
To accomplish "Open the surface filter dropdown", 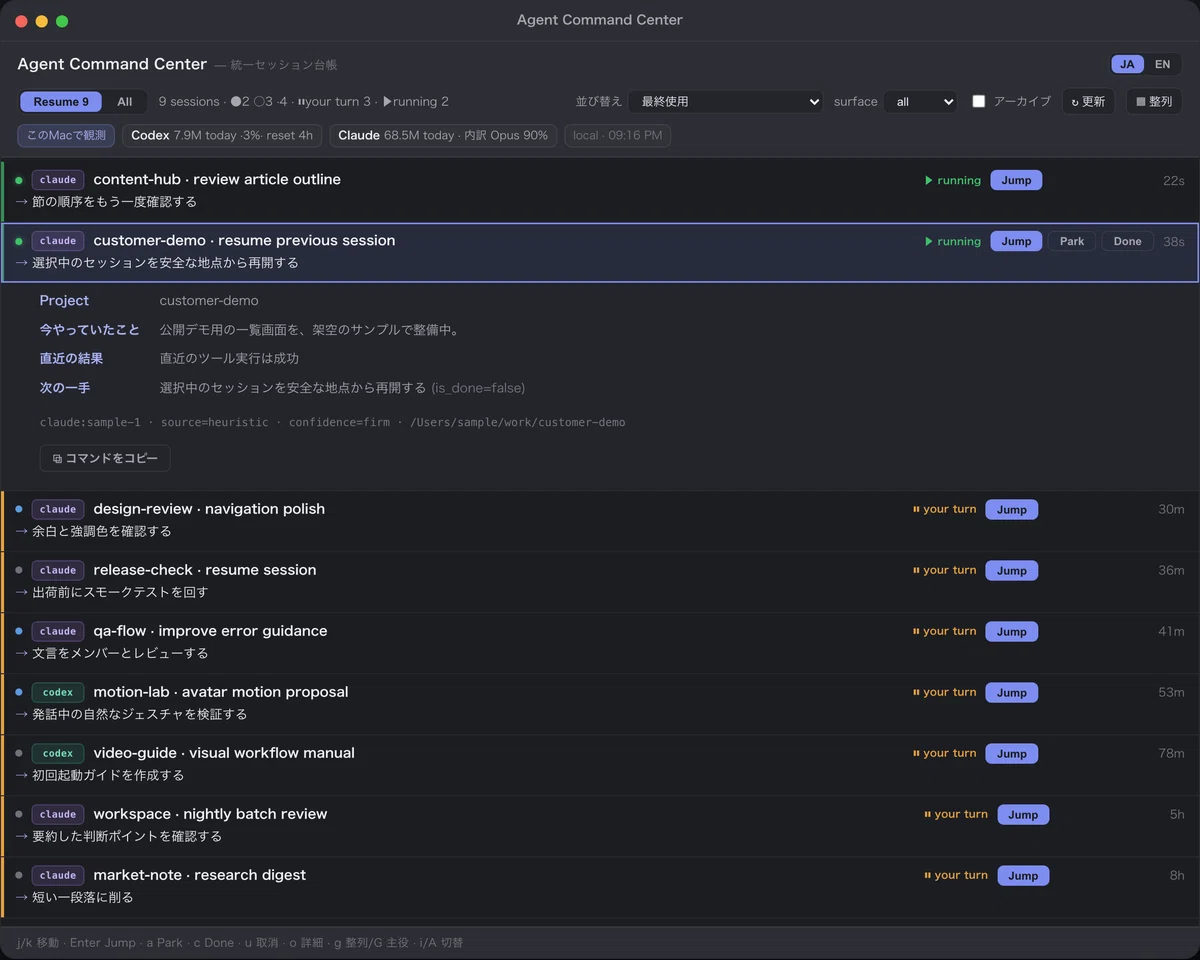I will point(920,102).
